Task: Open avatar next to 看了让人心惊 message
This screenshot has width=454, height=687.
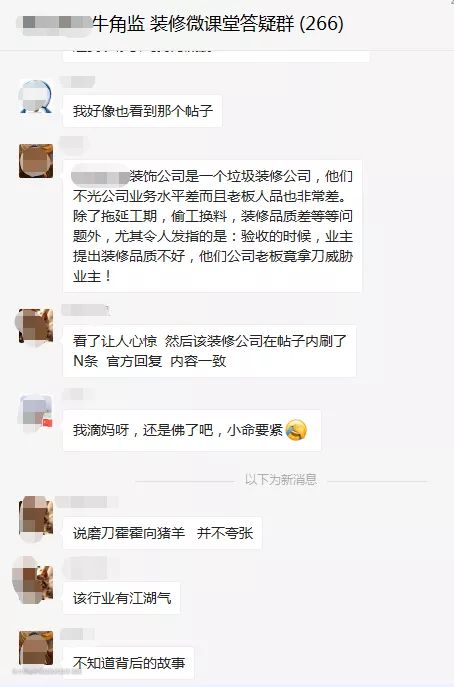Action: [x=36, y=326]
